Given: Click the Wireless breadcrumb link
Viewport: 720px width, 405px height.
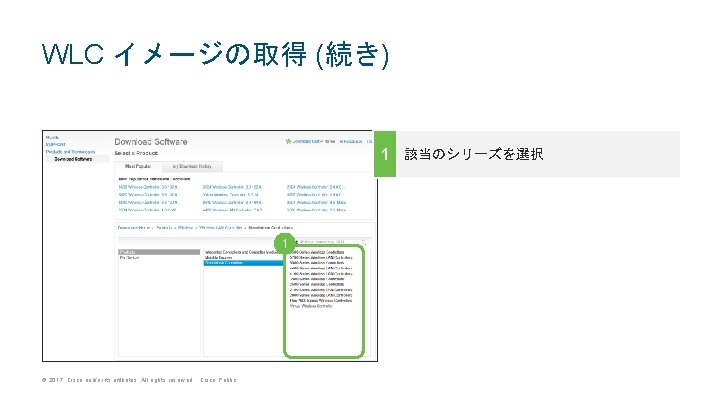Looking at the screenshot, I should [x=185, y=228].
